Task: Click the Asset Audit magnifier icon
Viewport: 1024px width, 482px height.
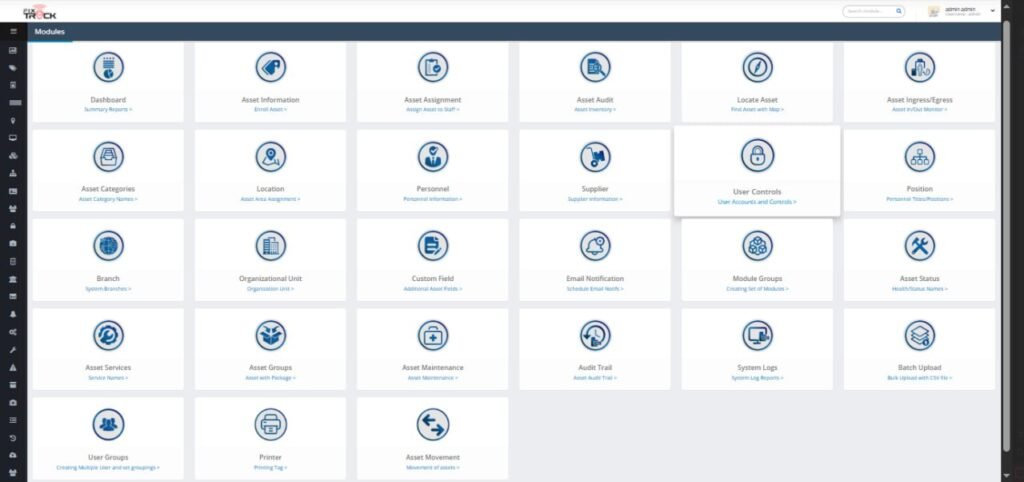Action: point(595,67)
